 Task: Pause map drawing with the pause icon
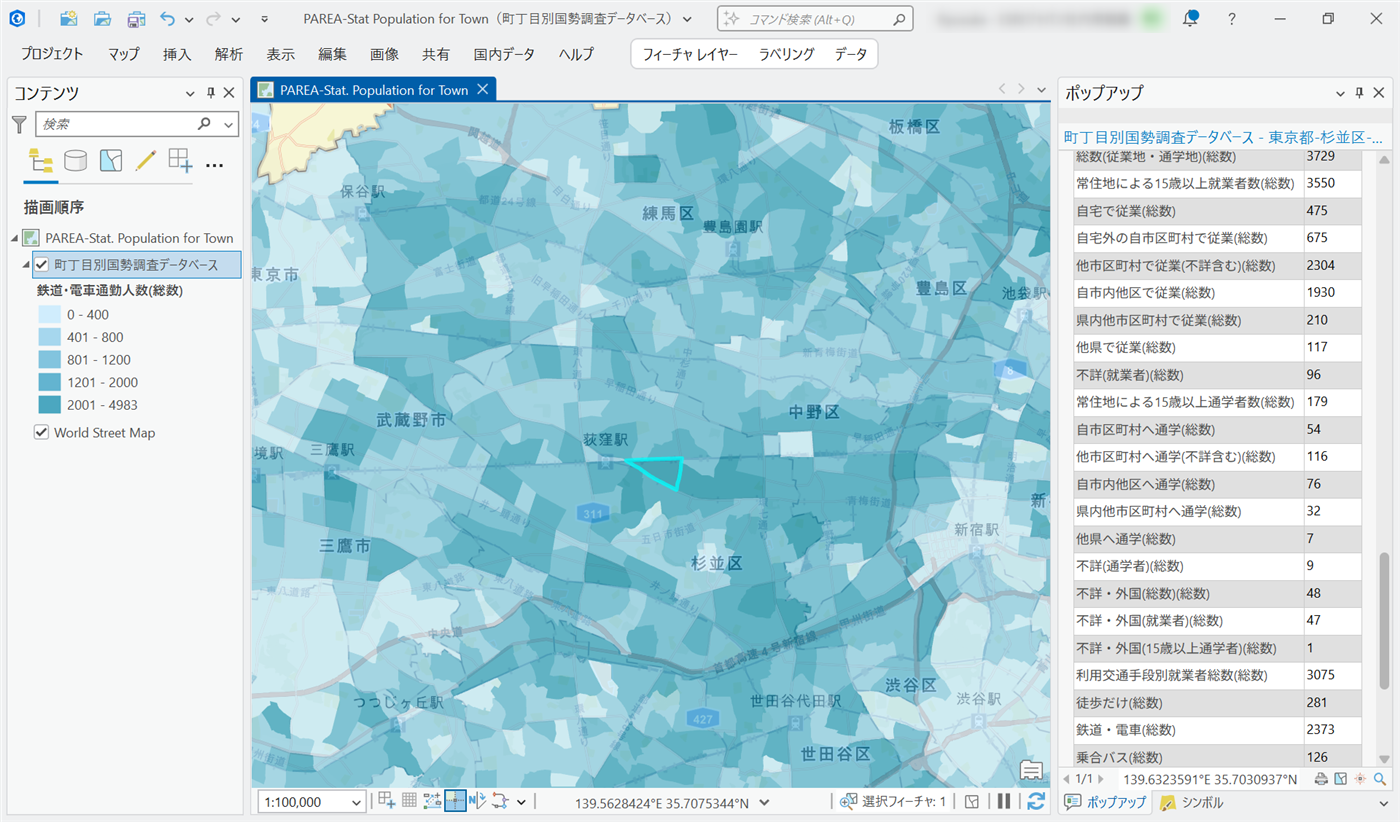(1004, 801)
